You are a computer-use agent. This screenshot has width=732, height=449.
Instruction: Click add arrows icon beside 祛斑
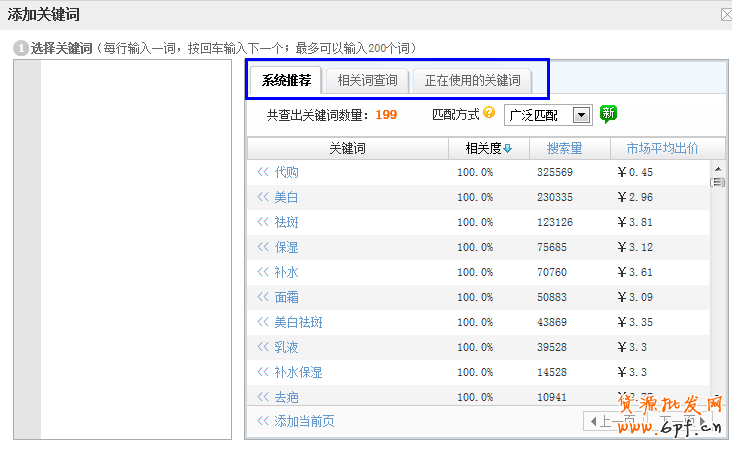pyautogui.click(x=263, y=222)
